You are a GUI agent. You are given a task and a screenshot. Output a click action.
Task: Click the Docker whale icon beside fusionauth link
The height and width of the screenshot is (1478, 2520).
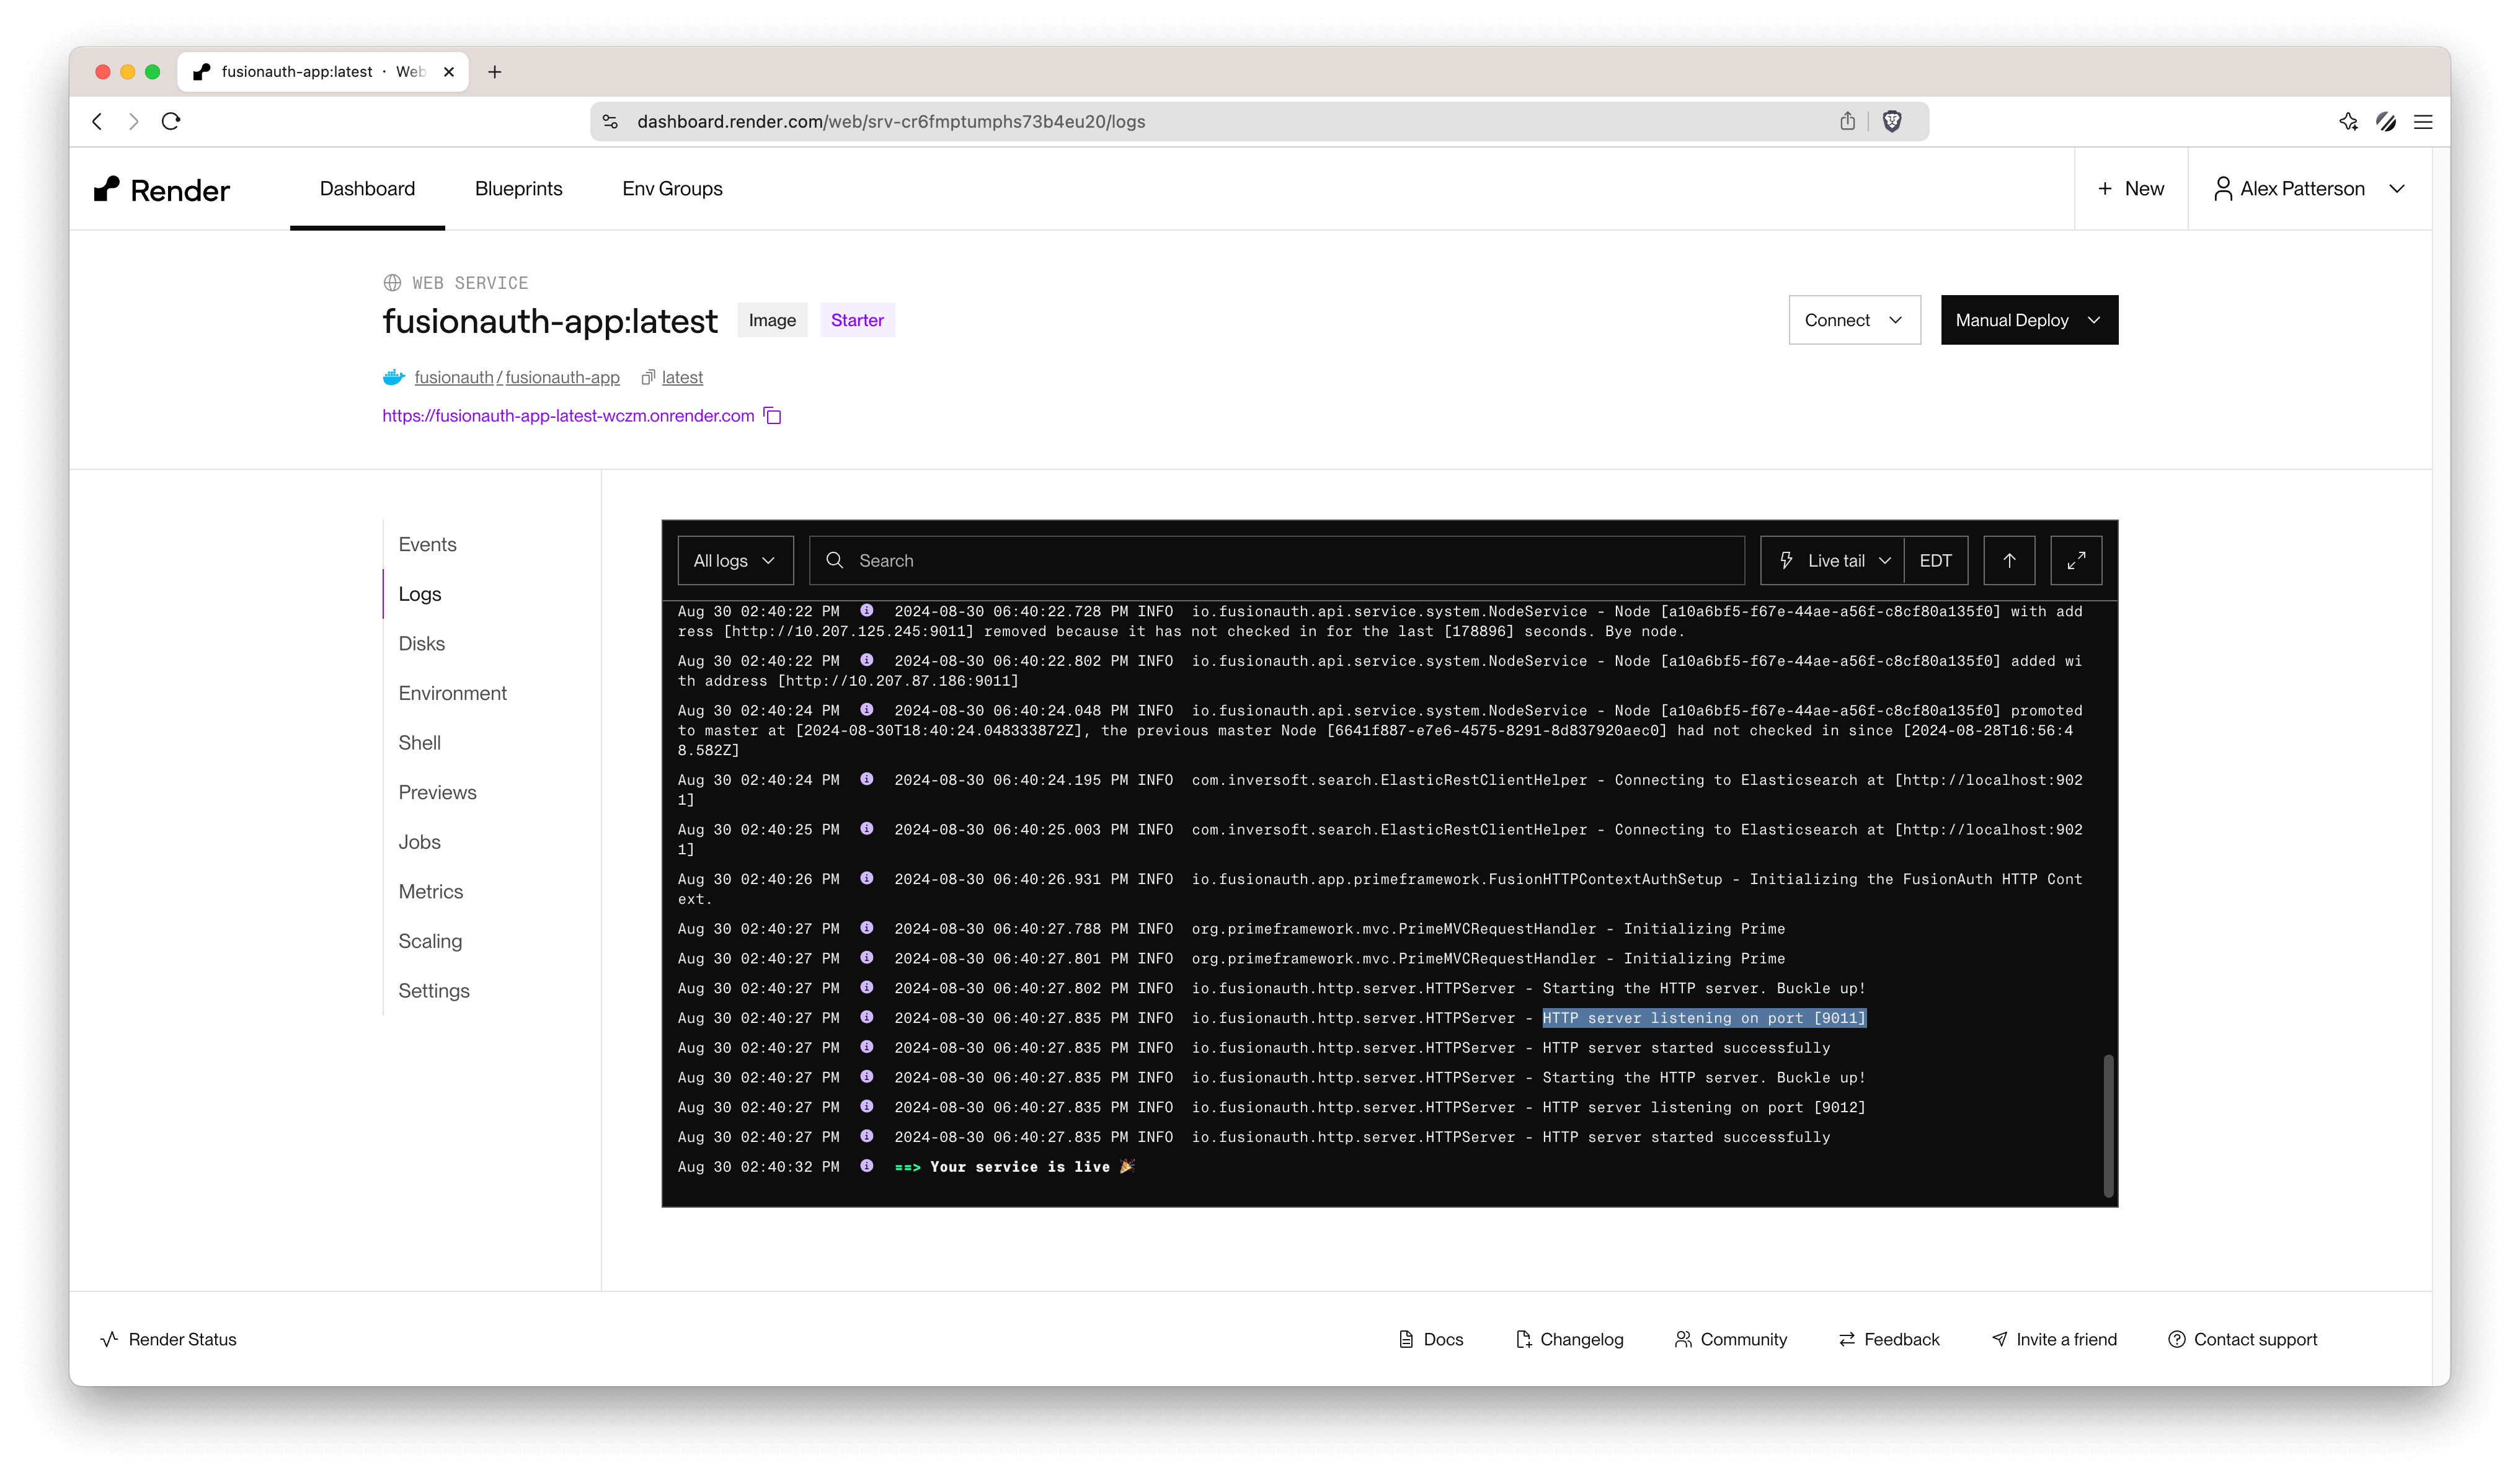point(394,377)
